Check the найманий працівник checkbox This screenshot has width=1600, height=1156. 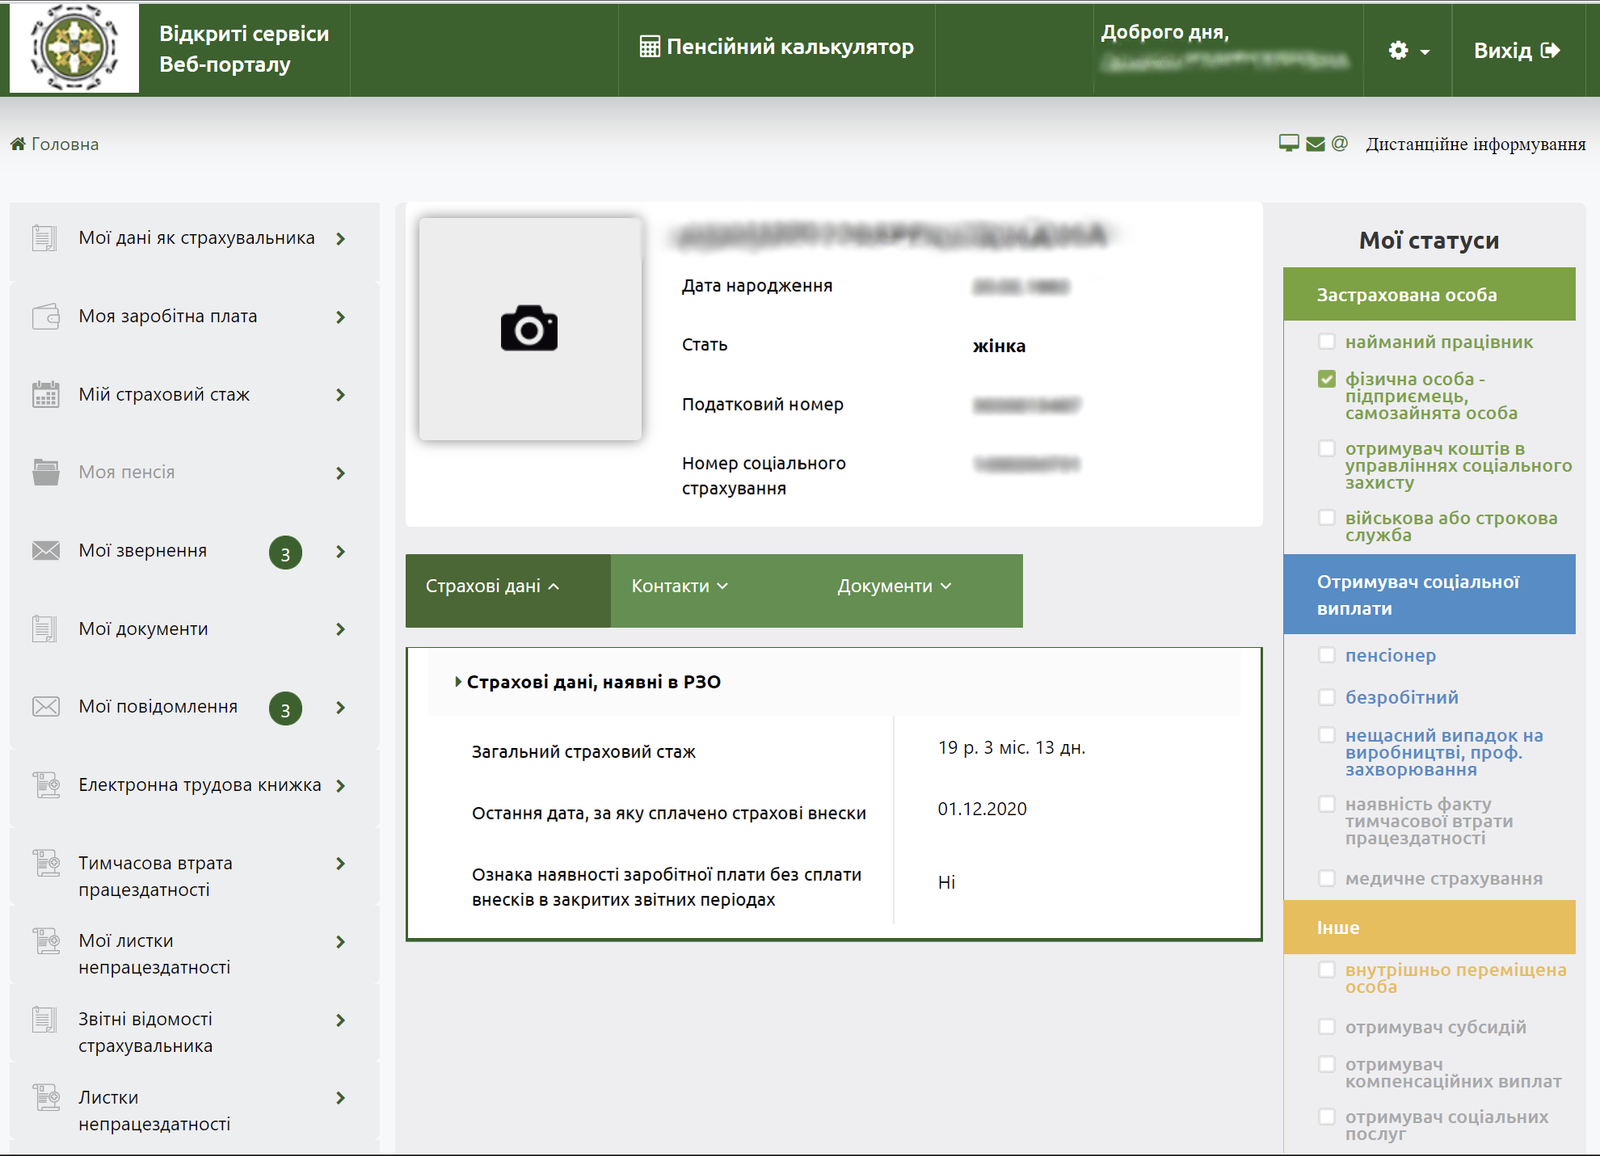pyautogui.click(x=1327, y=342)
